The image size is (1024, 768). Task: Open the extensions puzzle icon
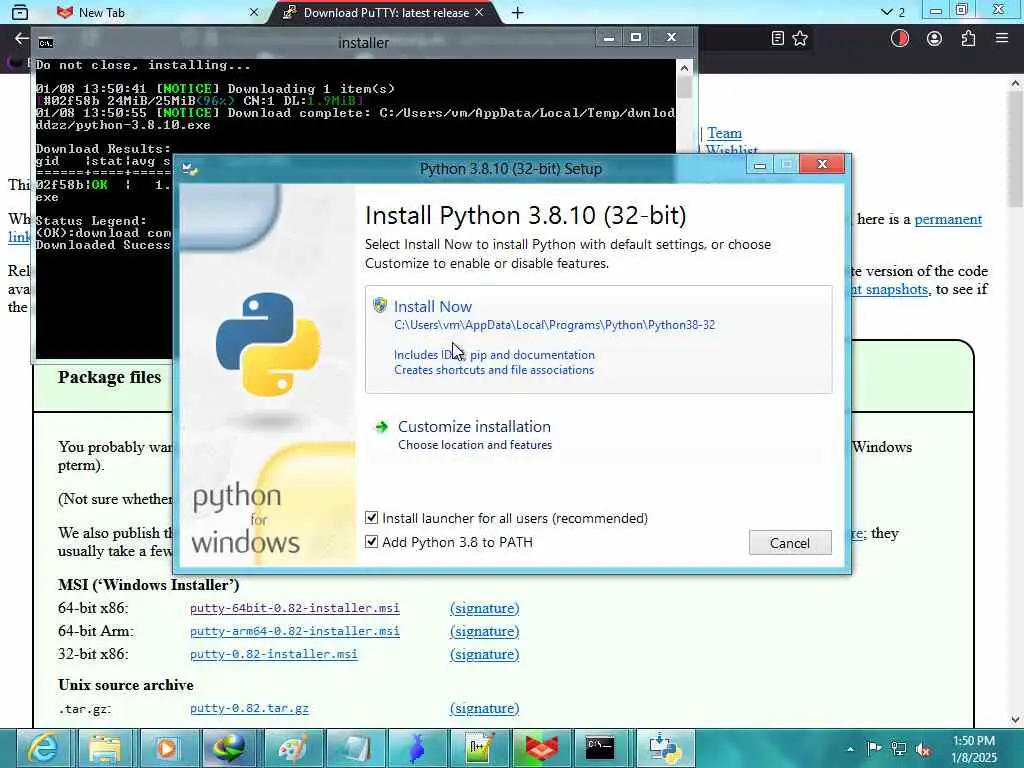(x=968, y=39)
